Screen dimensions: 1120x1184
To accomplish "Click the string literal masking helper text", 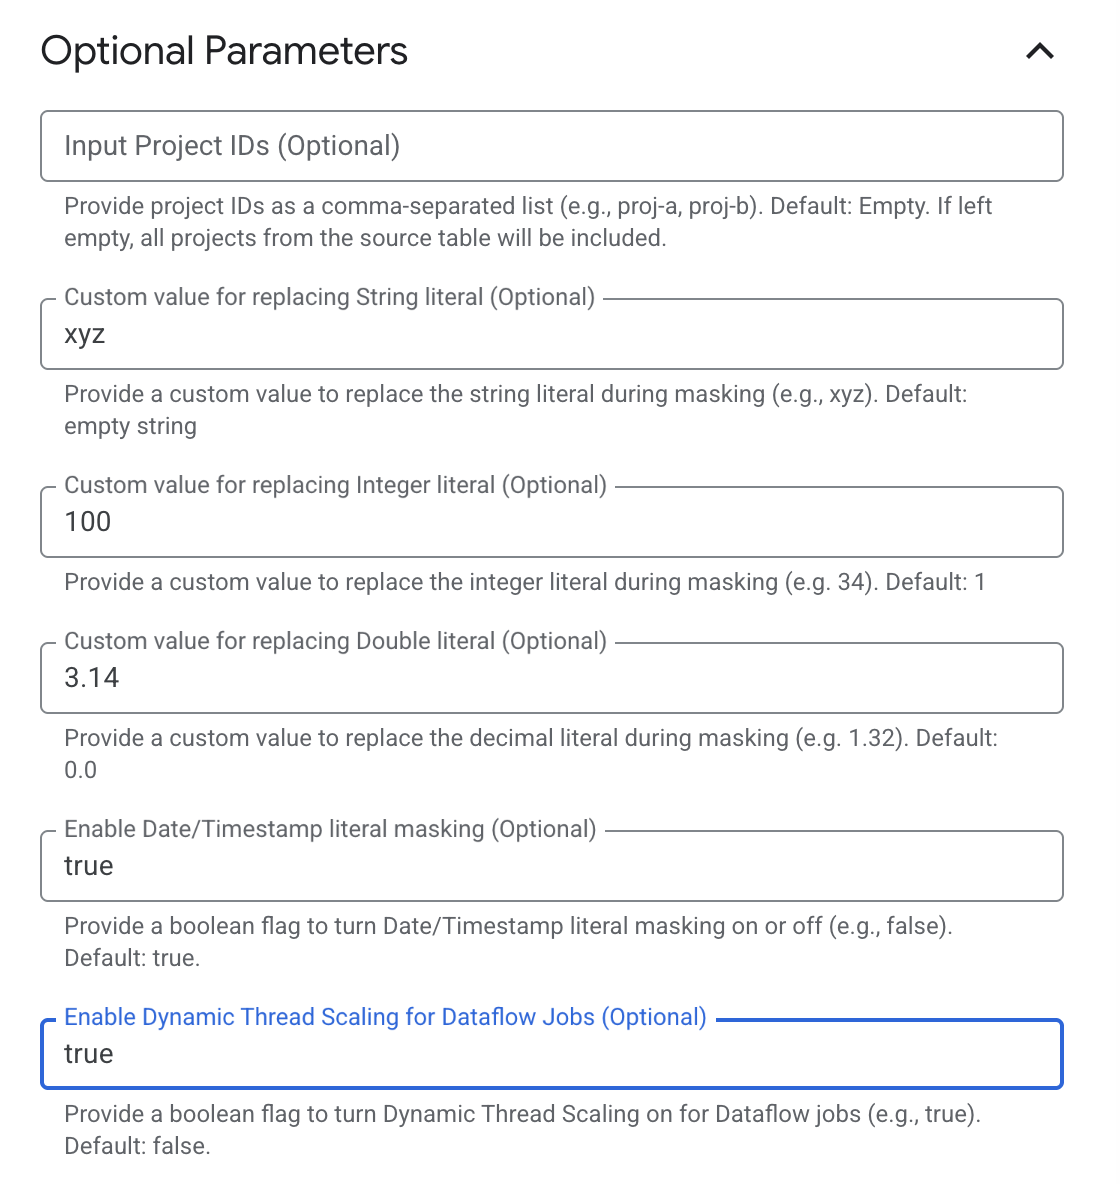I will (x=515, y=410).
